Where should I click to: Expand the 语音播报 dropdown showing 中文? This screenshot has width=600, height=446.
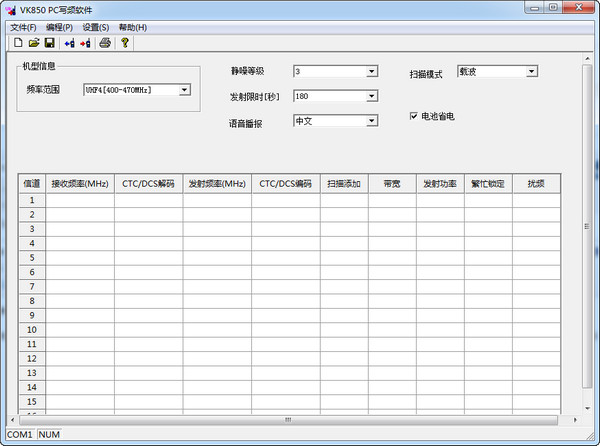(x=371, y=121)
